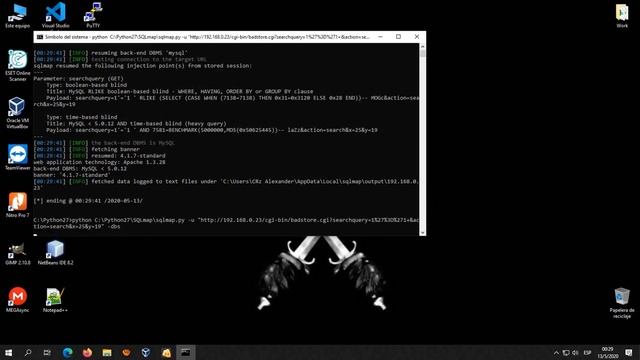Open the network status tray icon
This screenshot has height=360, width=640.
[566, 353]
